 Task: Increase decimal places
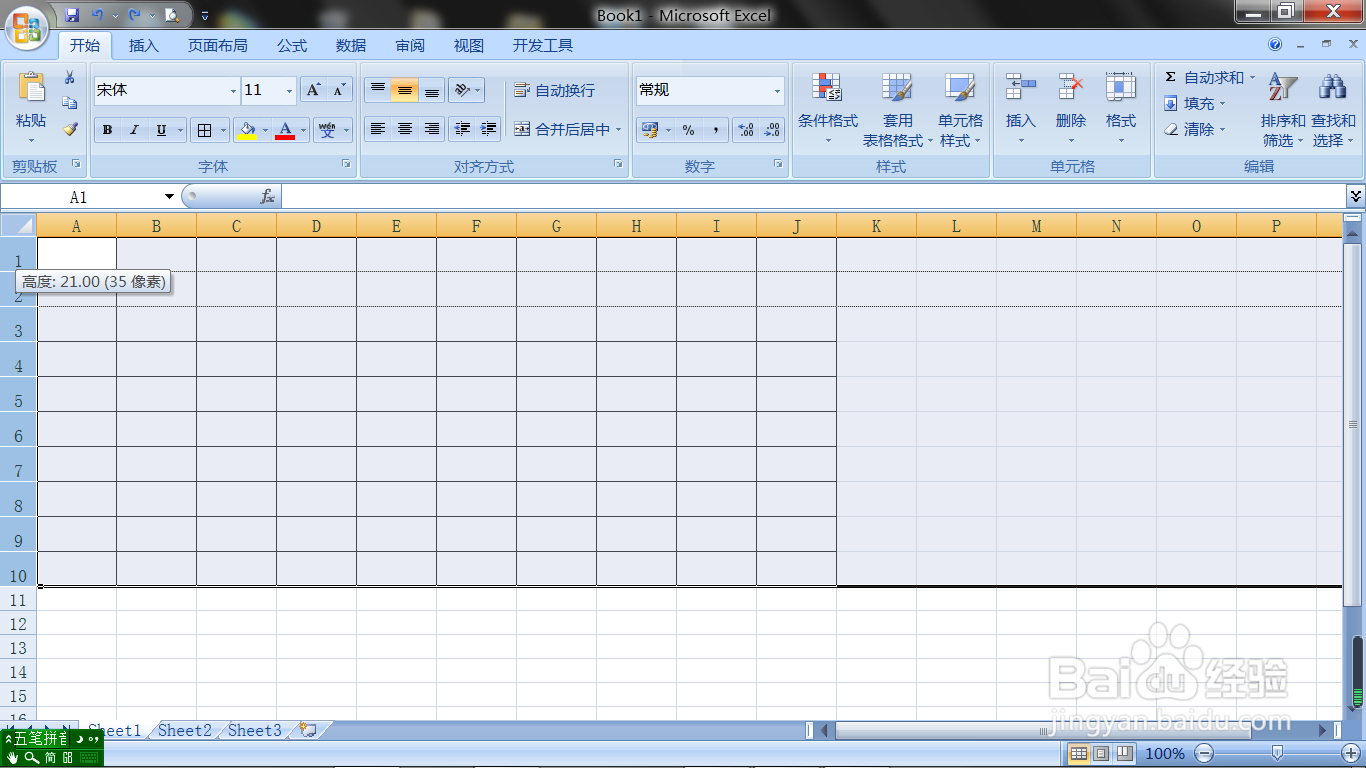tap(745, 130)
